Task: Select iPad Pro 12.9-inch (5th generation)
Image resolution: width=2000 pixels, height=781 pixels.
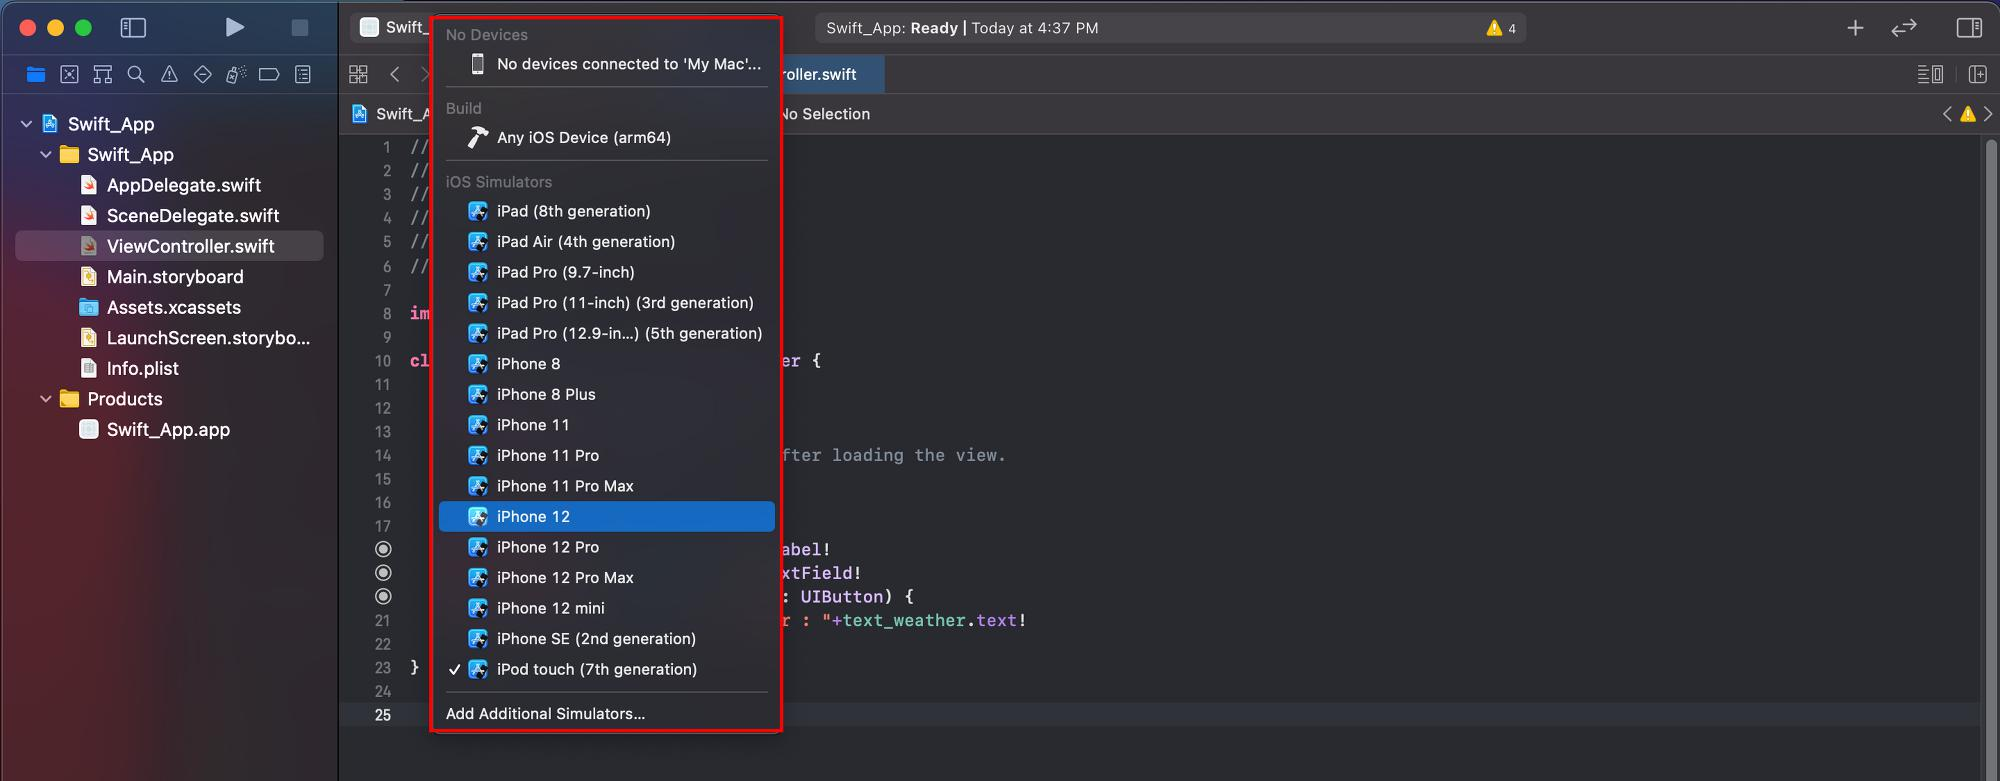Action: click(x=606, y=334)
